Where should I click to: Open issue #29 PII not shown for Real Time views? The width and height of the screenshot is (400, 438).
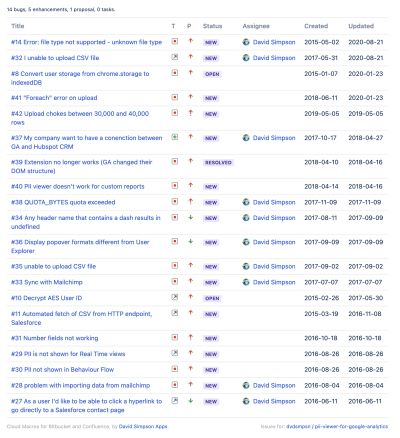pos(68,354)
